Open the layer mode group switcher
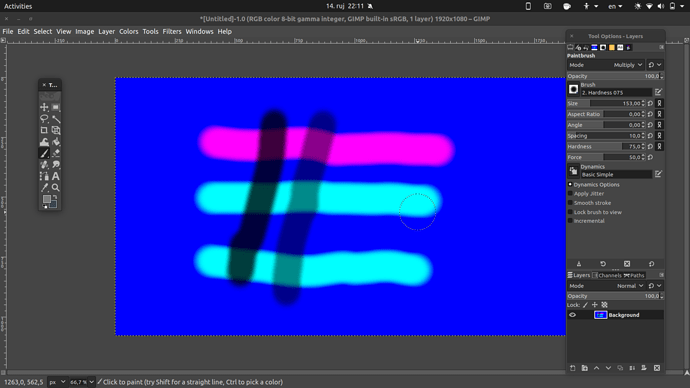The width and height of the screenshot is (690, 388). point(655,286)
